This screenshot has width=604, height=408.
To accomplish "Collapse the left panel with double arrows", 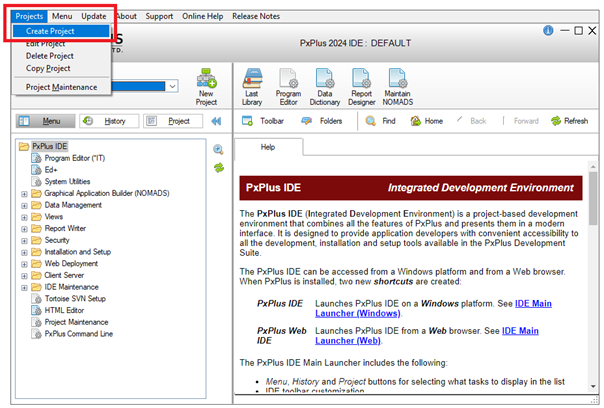I will coord(215,121).
